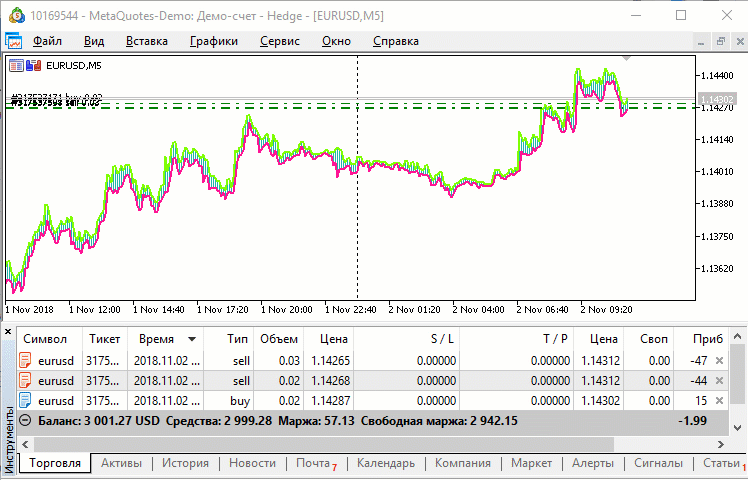Click the Символ column header
The image size is (748, 480).
pyautogui.click(x=45, y=339)
